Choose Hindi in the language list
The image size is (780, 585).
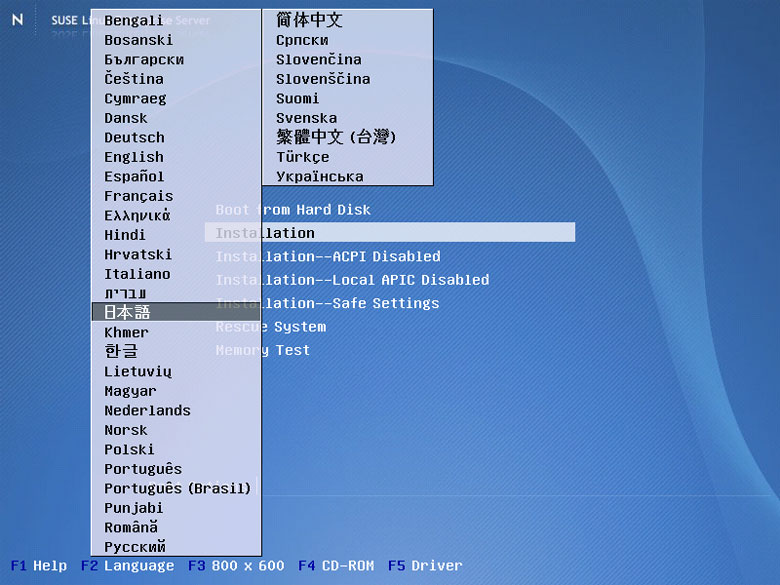coord(124,235)
